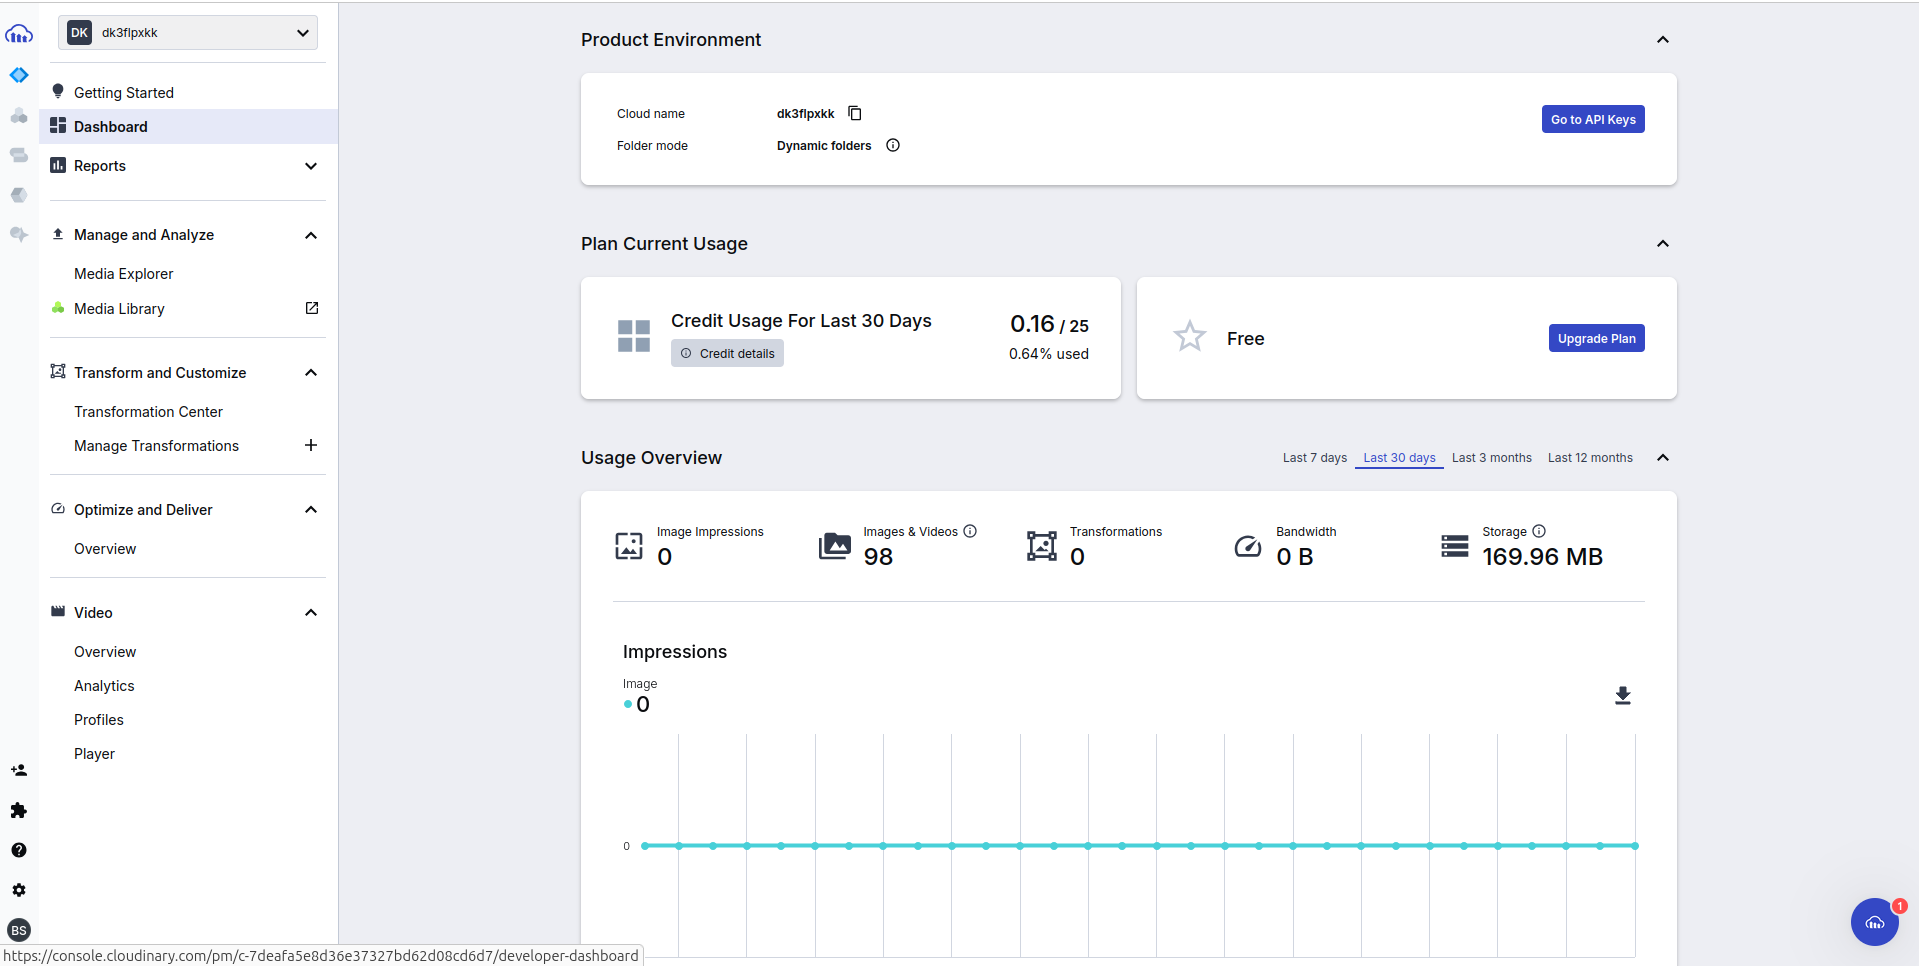The height and width of the screenshot is (966, 1919).
Task: Click the Bandwidth gauge icon
Action: click(1248, 546)
